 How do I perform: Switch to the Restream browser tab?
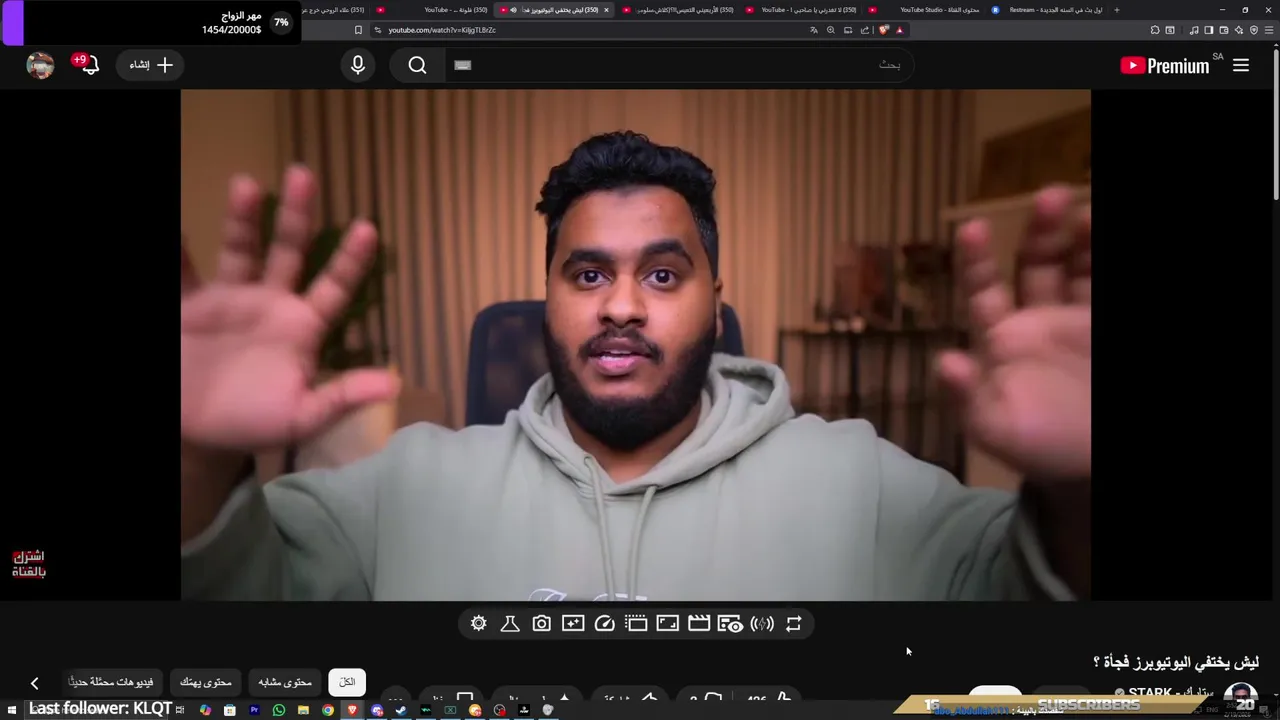(x=1046, y=10)
